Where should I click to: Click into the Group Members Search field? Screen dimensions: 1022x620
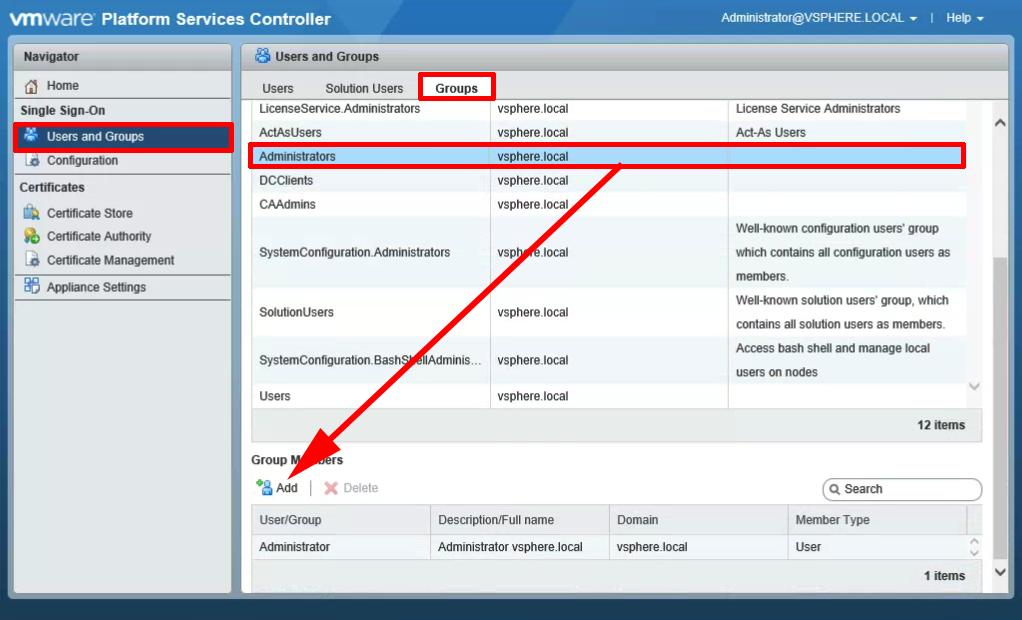[902, 489]
